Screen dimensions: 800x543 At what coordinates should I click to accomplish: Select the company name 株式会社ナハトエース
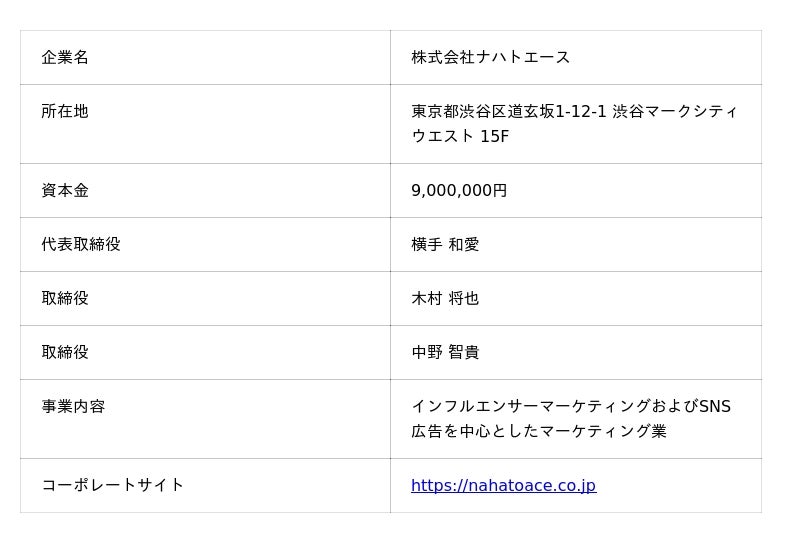(490, 58)
